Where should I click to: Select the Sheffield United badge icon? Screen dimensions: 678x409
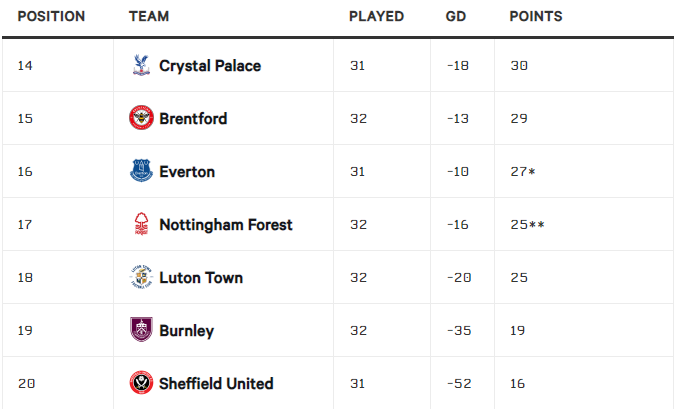141,383
